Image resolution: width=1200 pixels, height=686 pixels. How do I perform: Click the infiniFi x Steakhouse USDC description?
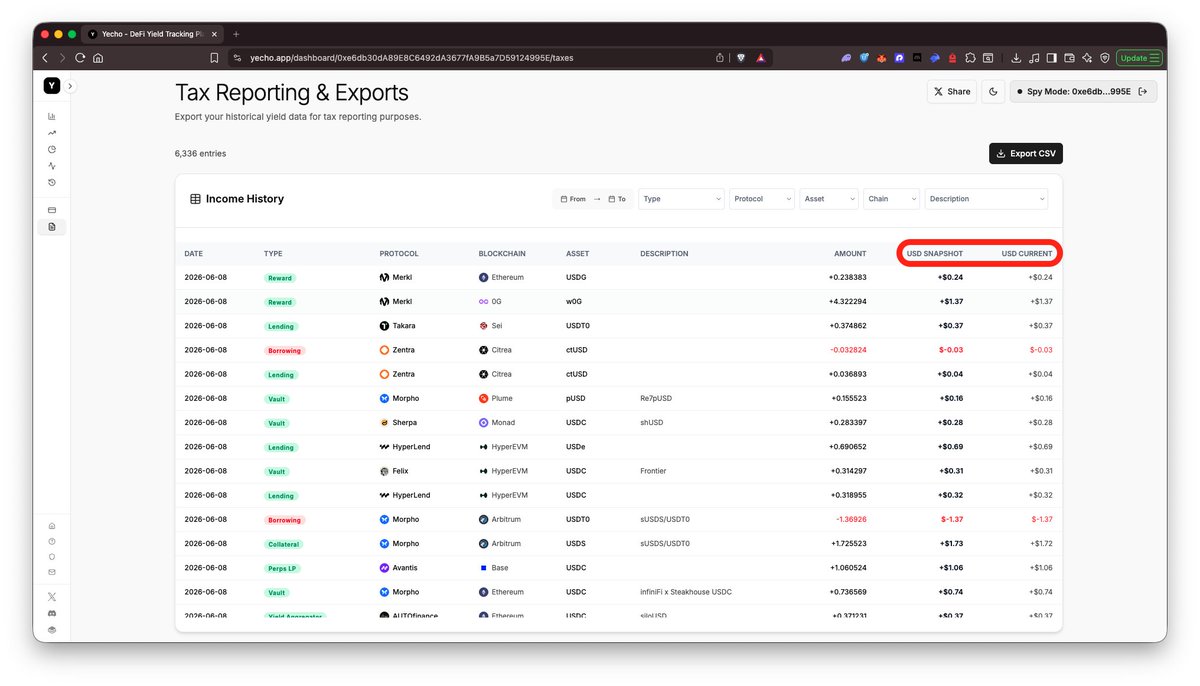point(686,592)
